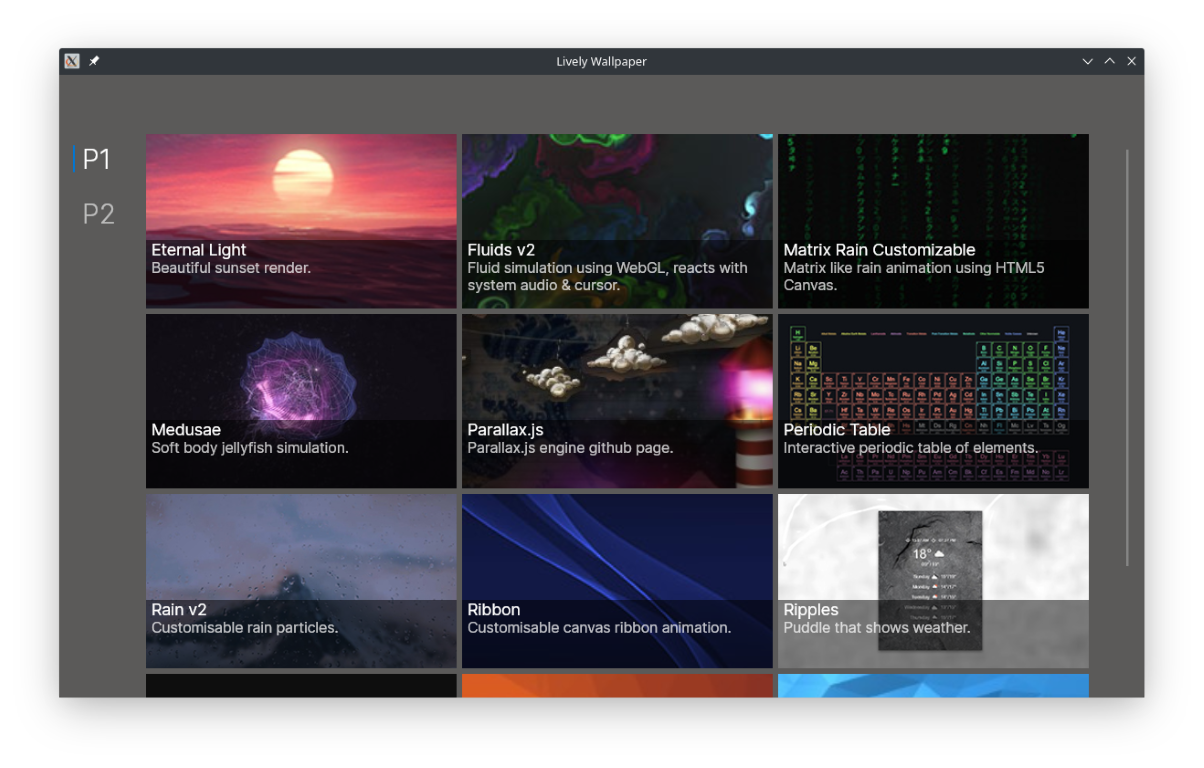Select the partially visible blue wallpaper tile

click(x=933, y=686)
